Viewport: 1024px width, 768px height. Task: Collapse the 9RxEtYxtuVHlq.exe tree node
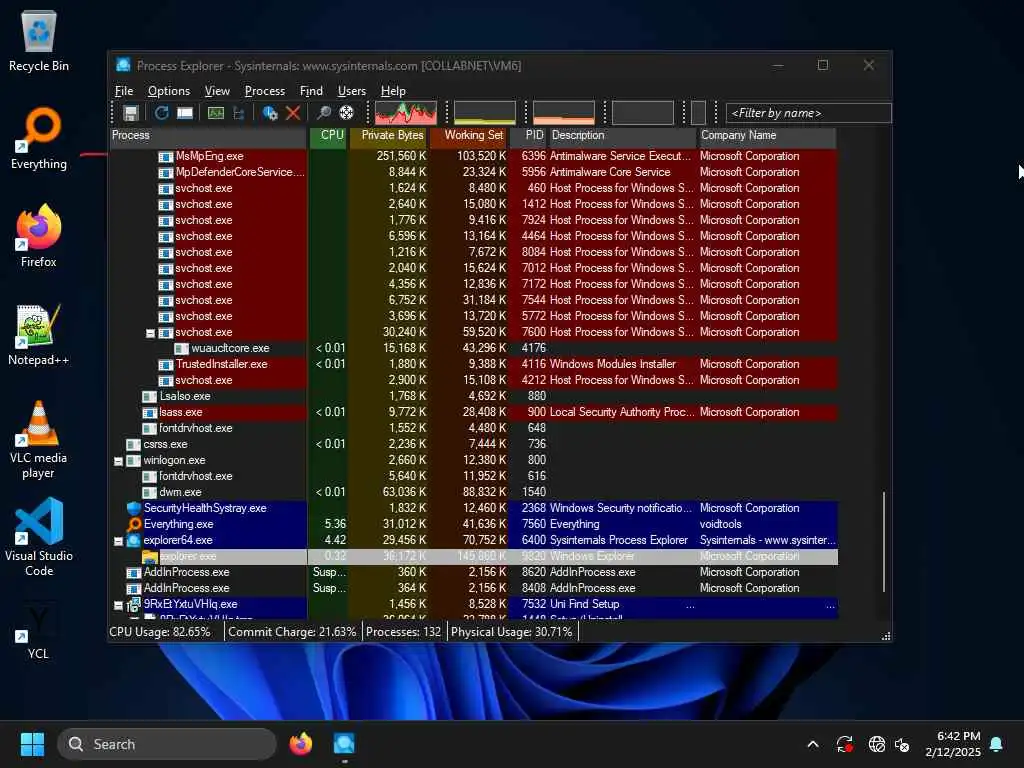[118, 605]
